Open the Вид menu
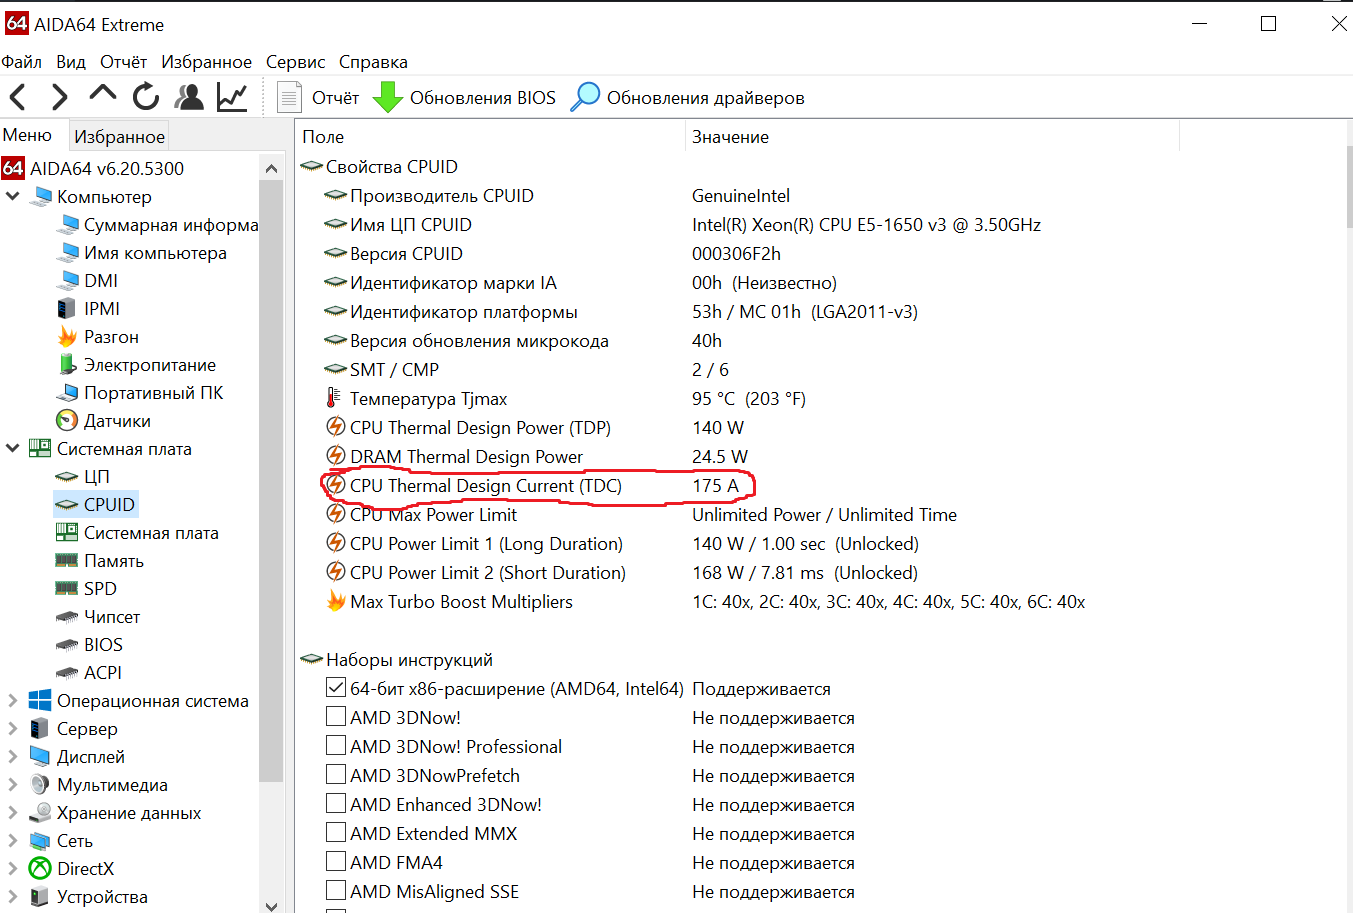Image resolution: width=1353 pixels, height=913 pixels. click(71, 62)
